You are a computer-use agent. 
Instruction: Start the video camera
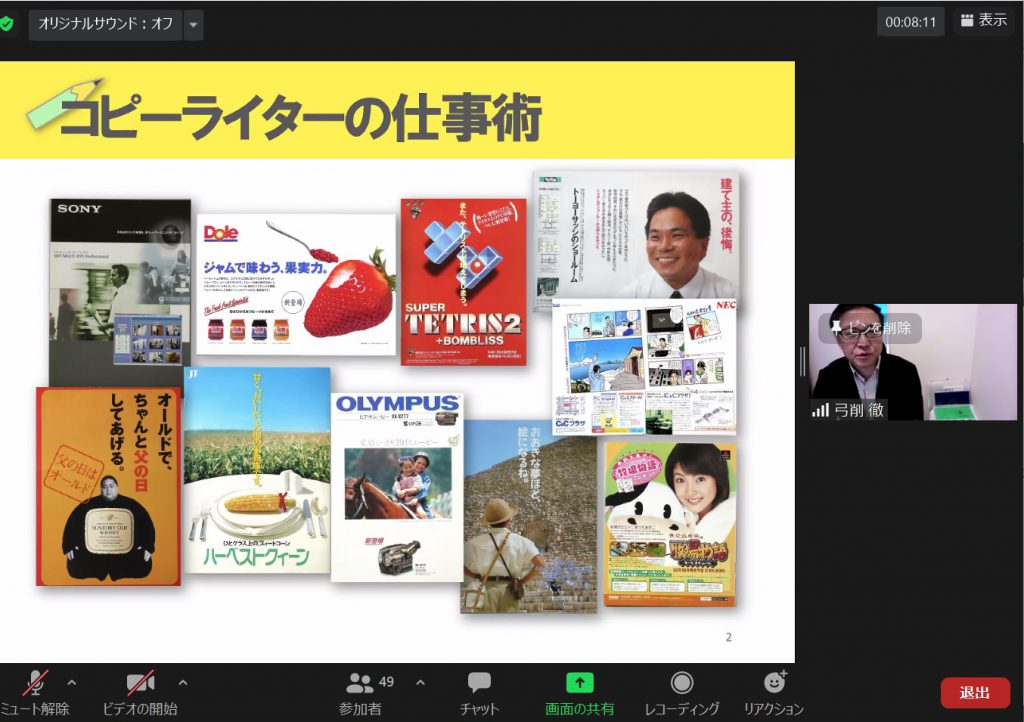click(140, 693)
